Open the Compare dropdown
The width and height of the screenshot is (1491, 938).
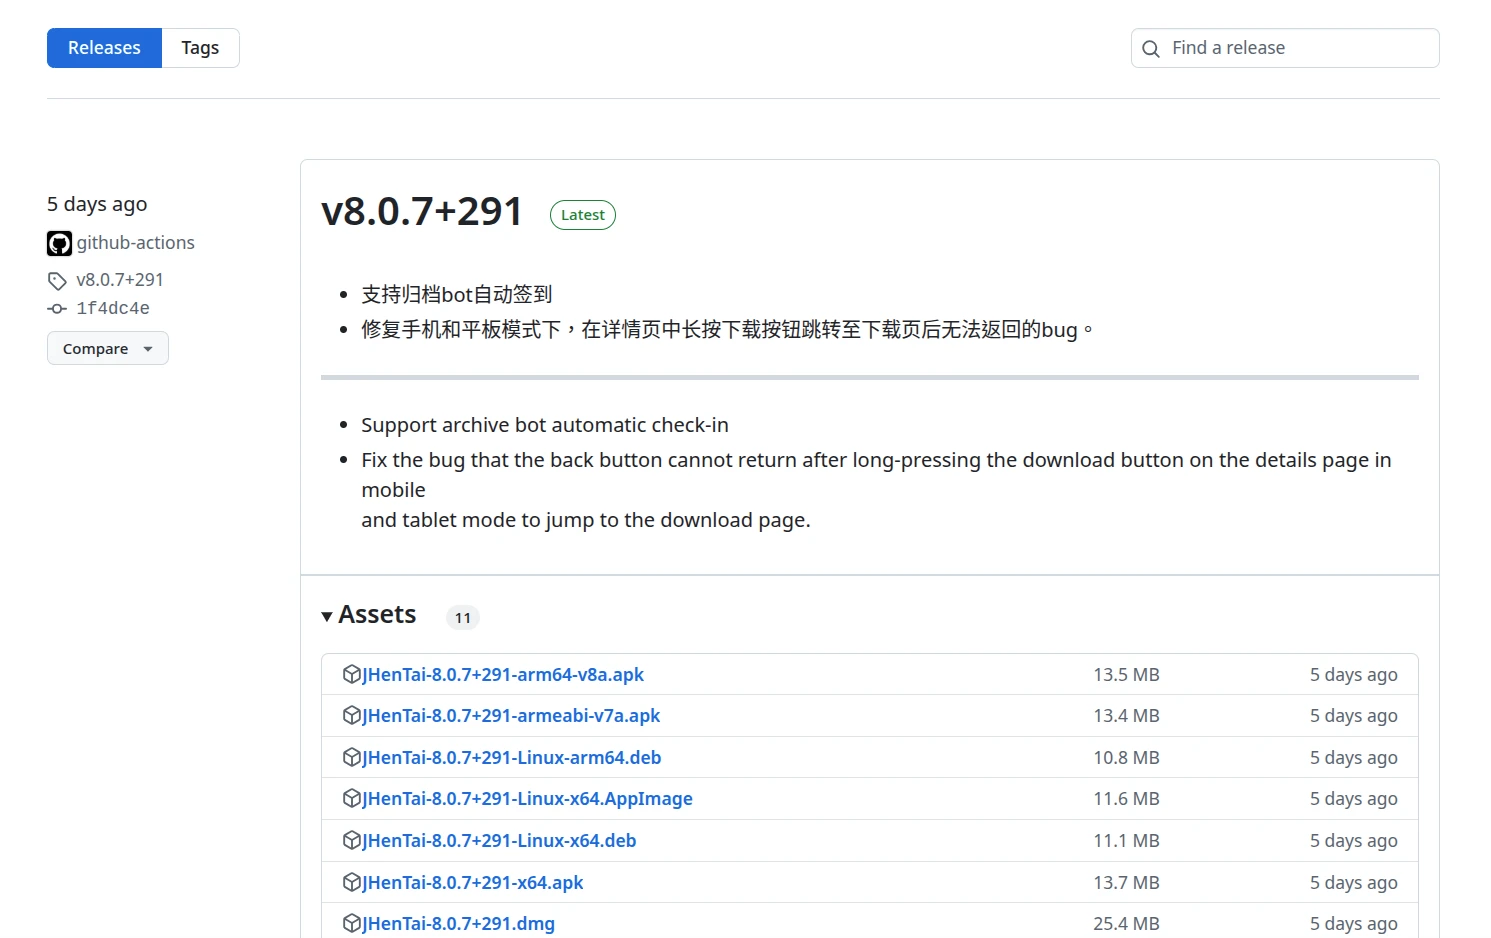pos(107,349)
